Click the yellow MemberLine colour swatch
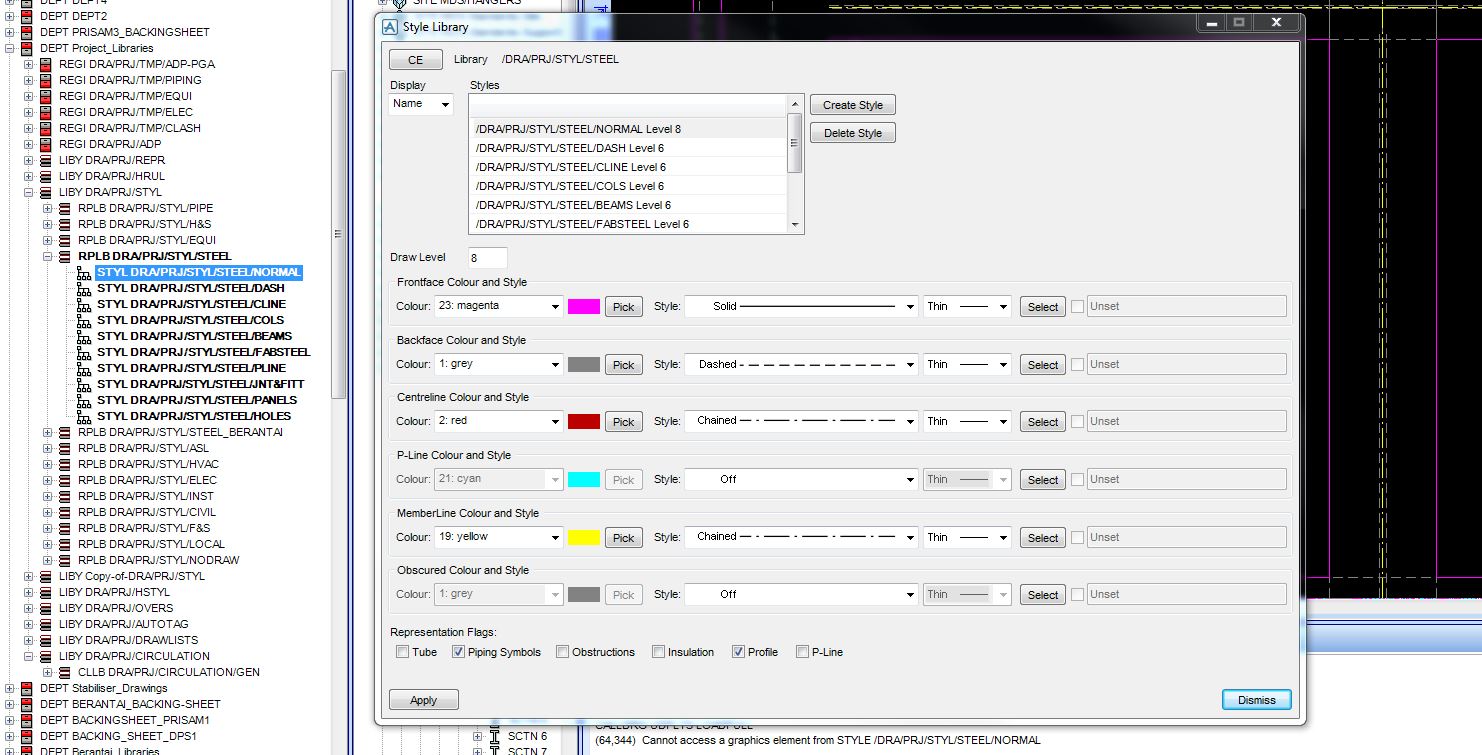The image size is (1482, 755). (584, 537)
